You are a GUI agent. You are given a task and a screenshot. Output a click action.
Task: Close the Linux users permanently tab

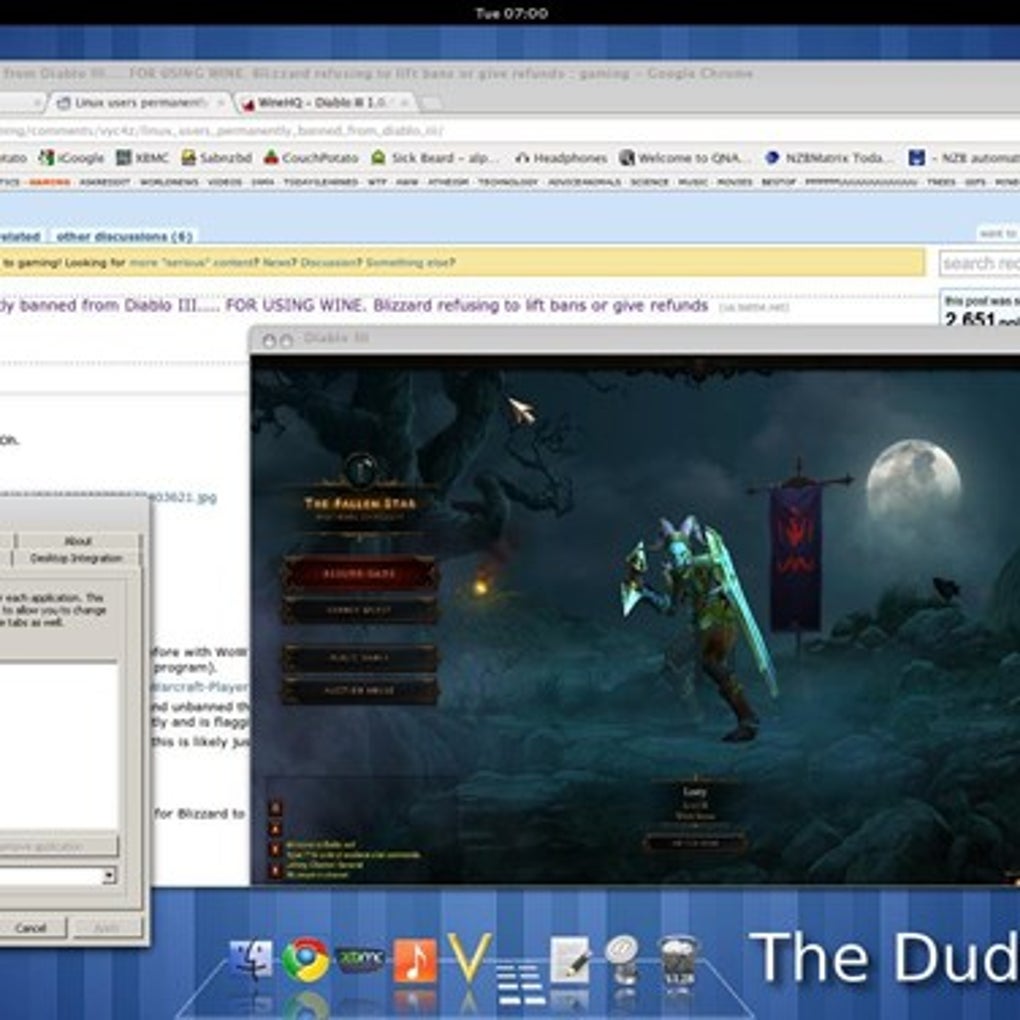[221, 103]
